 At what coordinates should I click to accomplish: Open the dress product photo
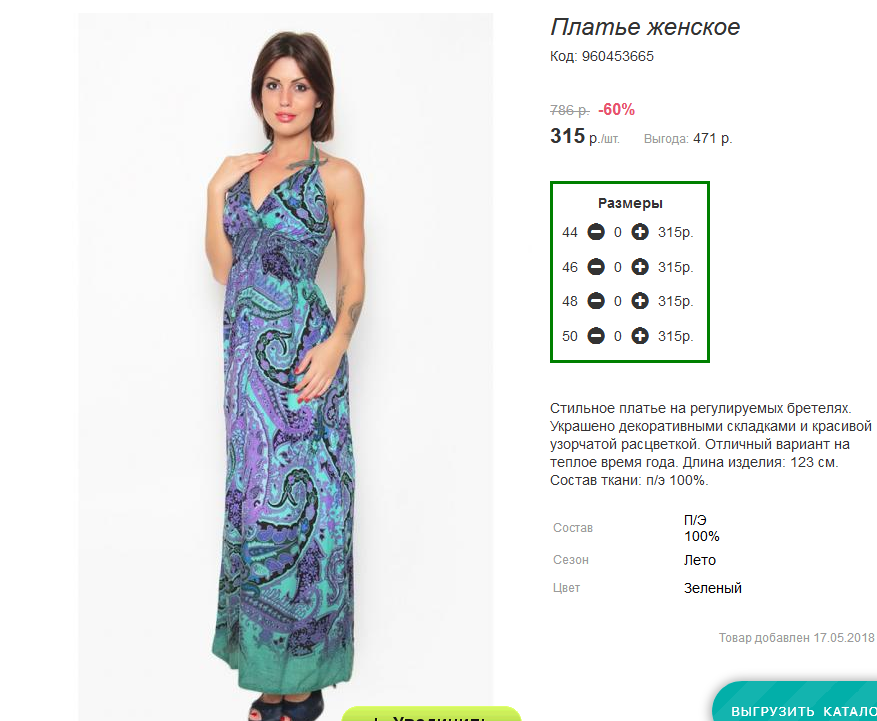[x=285, y=366]
